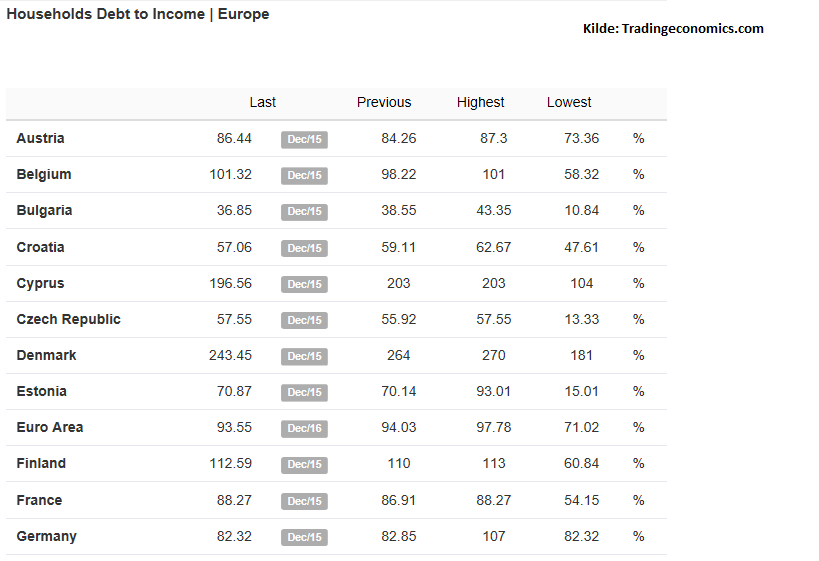
Task: Click the Households Debt to Income heading
Action: click(x=137, y=14)
